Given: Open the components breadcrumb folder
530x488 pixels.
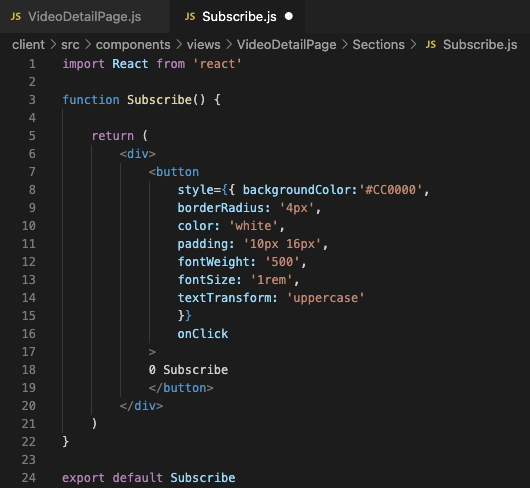Looking at the screenshot, I should pos(133,45).
